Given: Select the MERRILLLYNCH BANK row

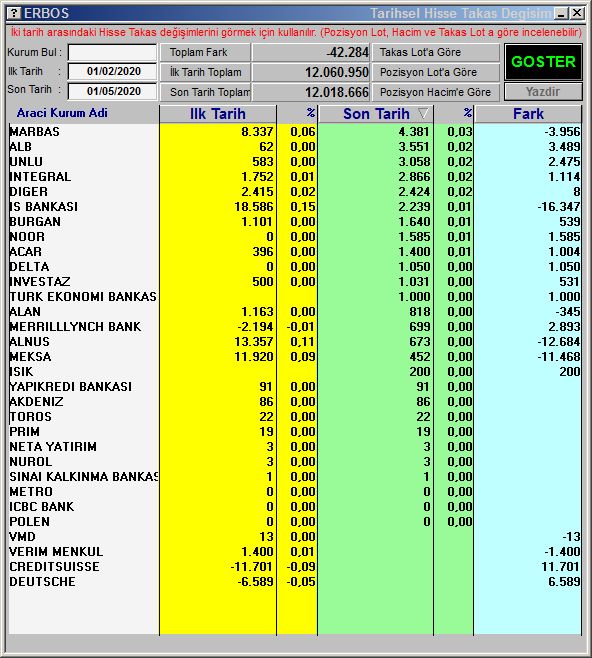Looking at the screenshot, I should point(295,326).
